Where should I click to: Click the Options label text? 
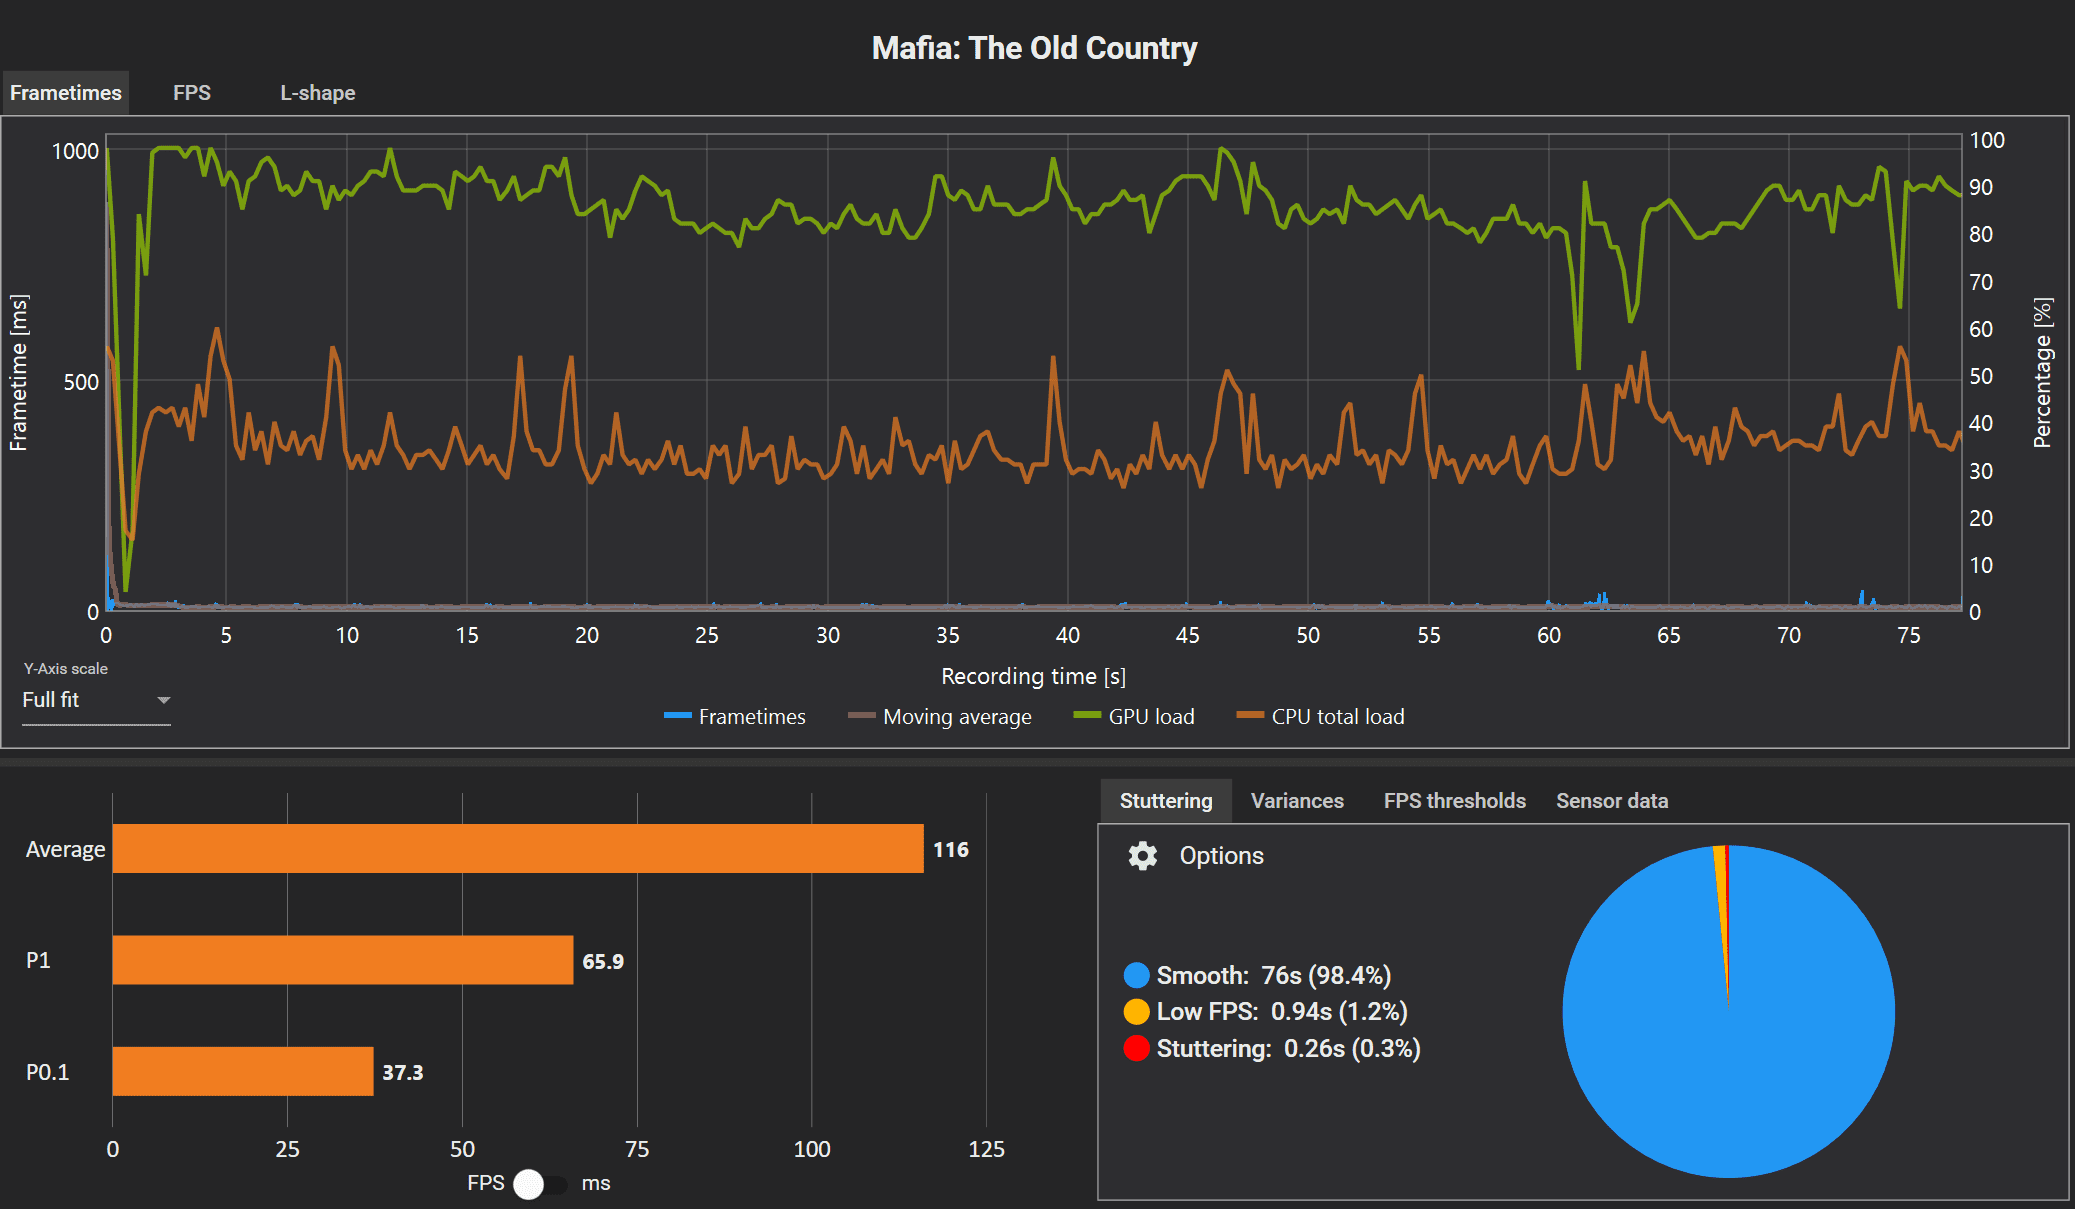(x=1221, y=856)
